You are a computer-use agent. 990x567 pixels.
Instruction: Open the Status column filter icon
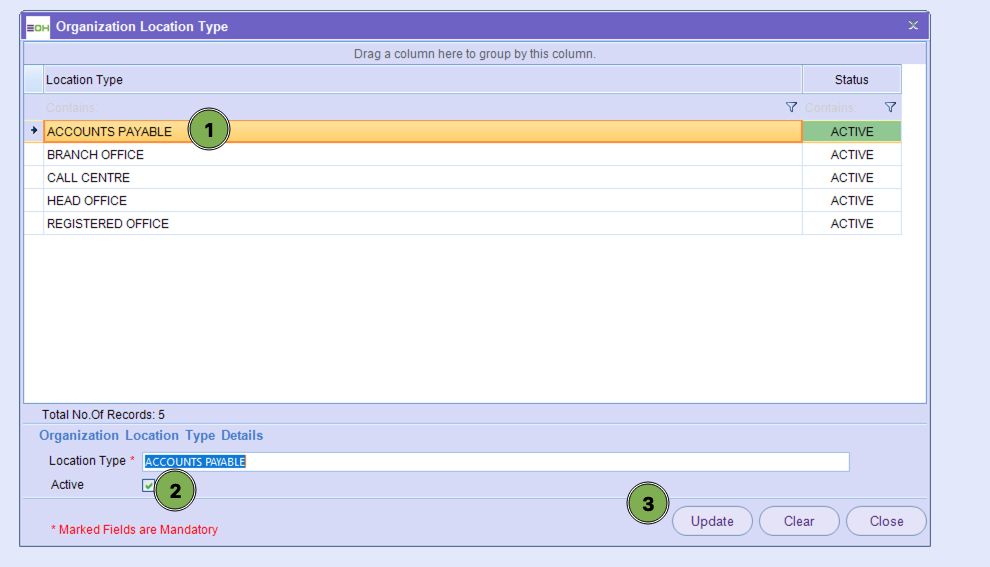pyautogui.click(x=890, y=107)
